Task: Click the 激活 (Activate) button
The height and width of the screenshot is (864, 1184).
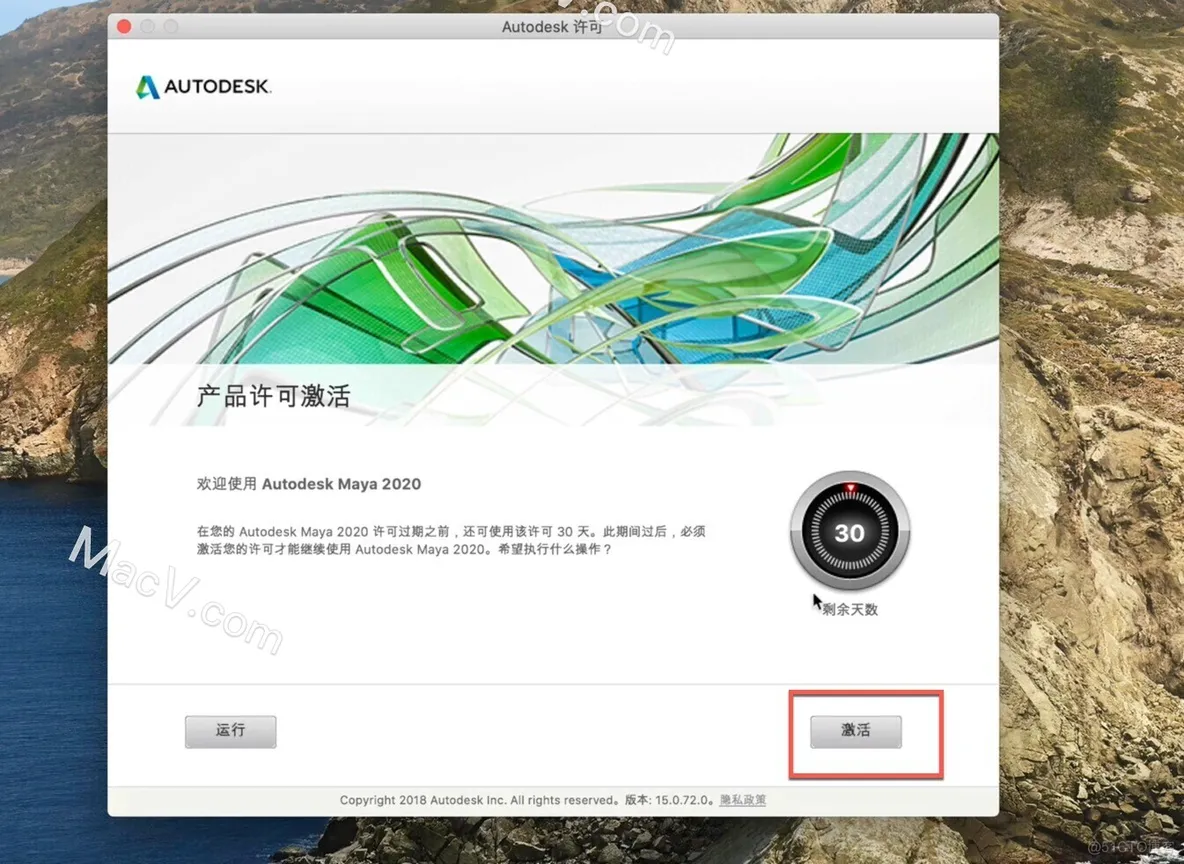Action: (856, 731)
